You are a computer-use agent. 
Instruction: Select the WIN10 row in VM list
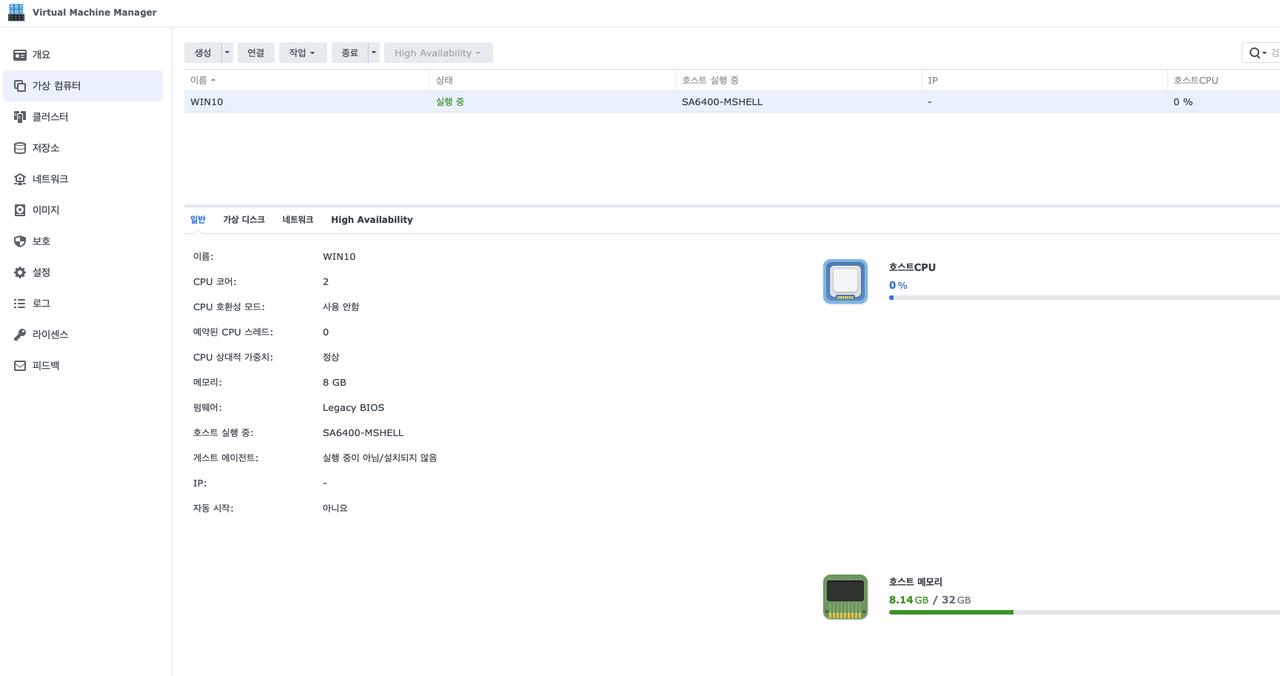click(732, 102)
